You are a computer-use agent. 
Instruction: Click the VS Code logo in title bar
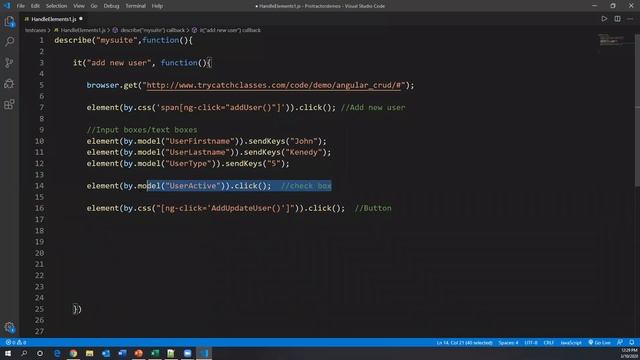pos(7,6)
